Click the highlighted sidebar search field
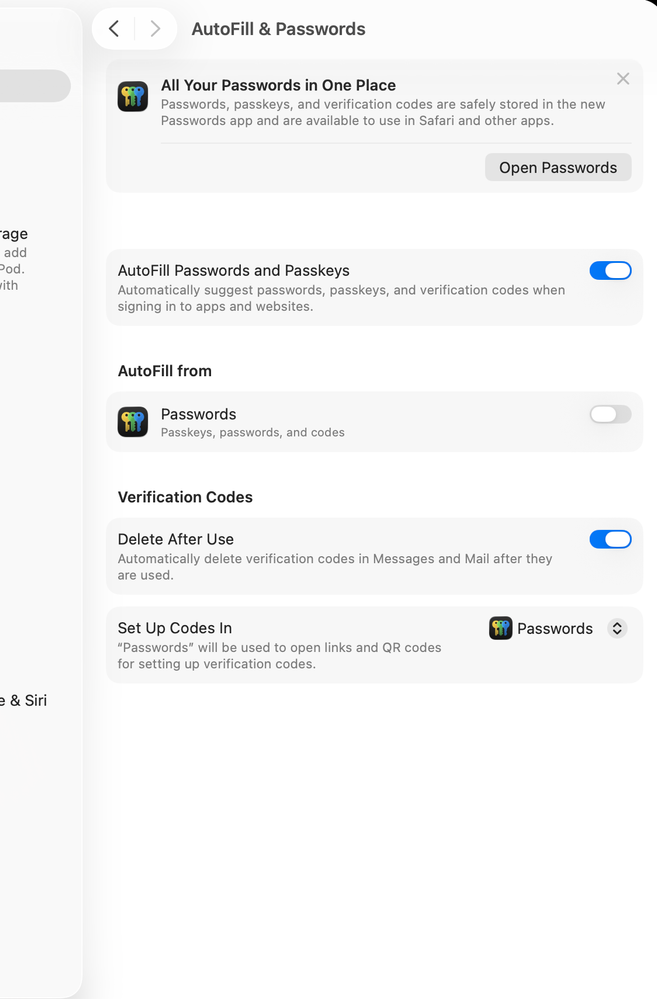Screen dimensions: 657x999 pyautogui.click(x=35, y=86)
